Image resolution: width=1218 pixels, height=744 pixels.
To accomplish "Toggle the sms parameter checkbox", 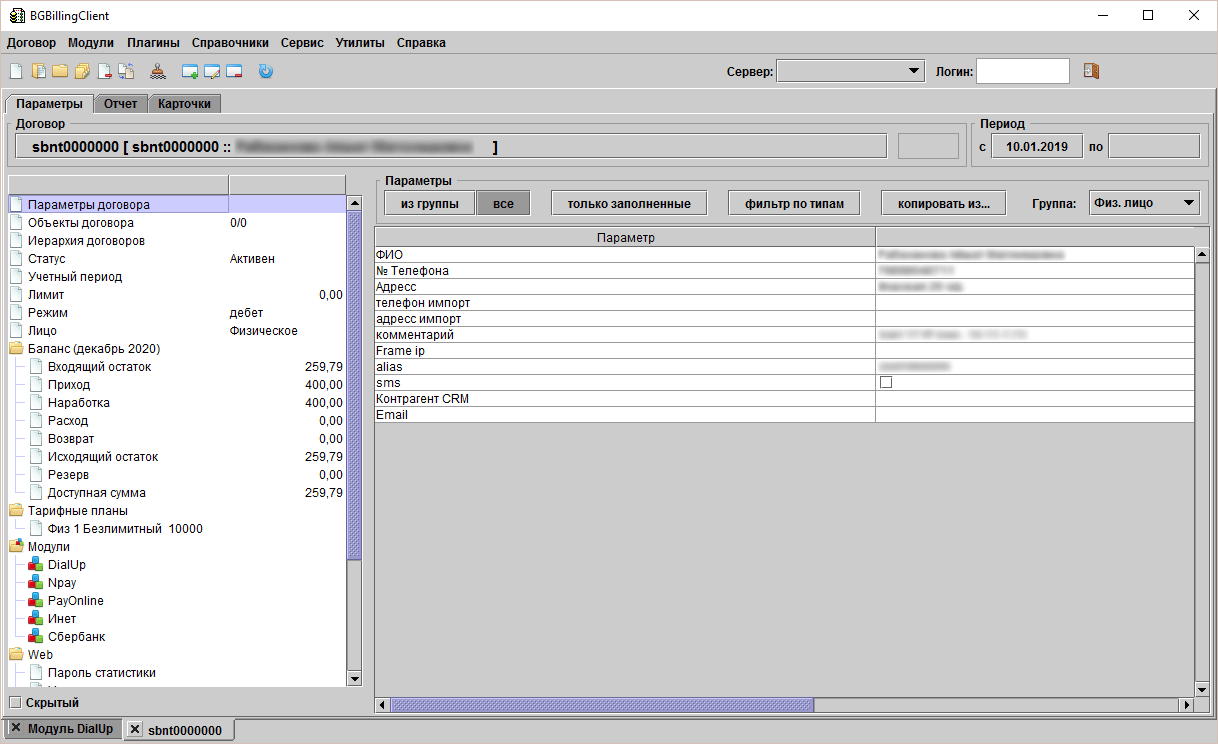I will pos(885,383).
